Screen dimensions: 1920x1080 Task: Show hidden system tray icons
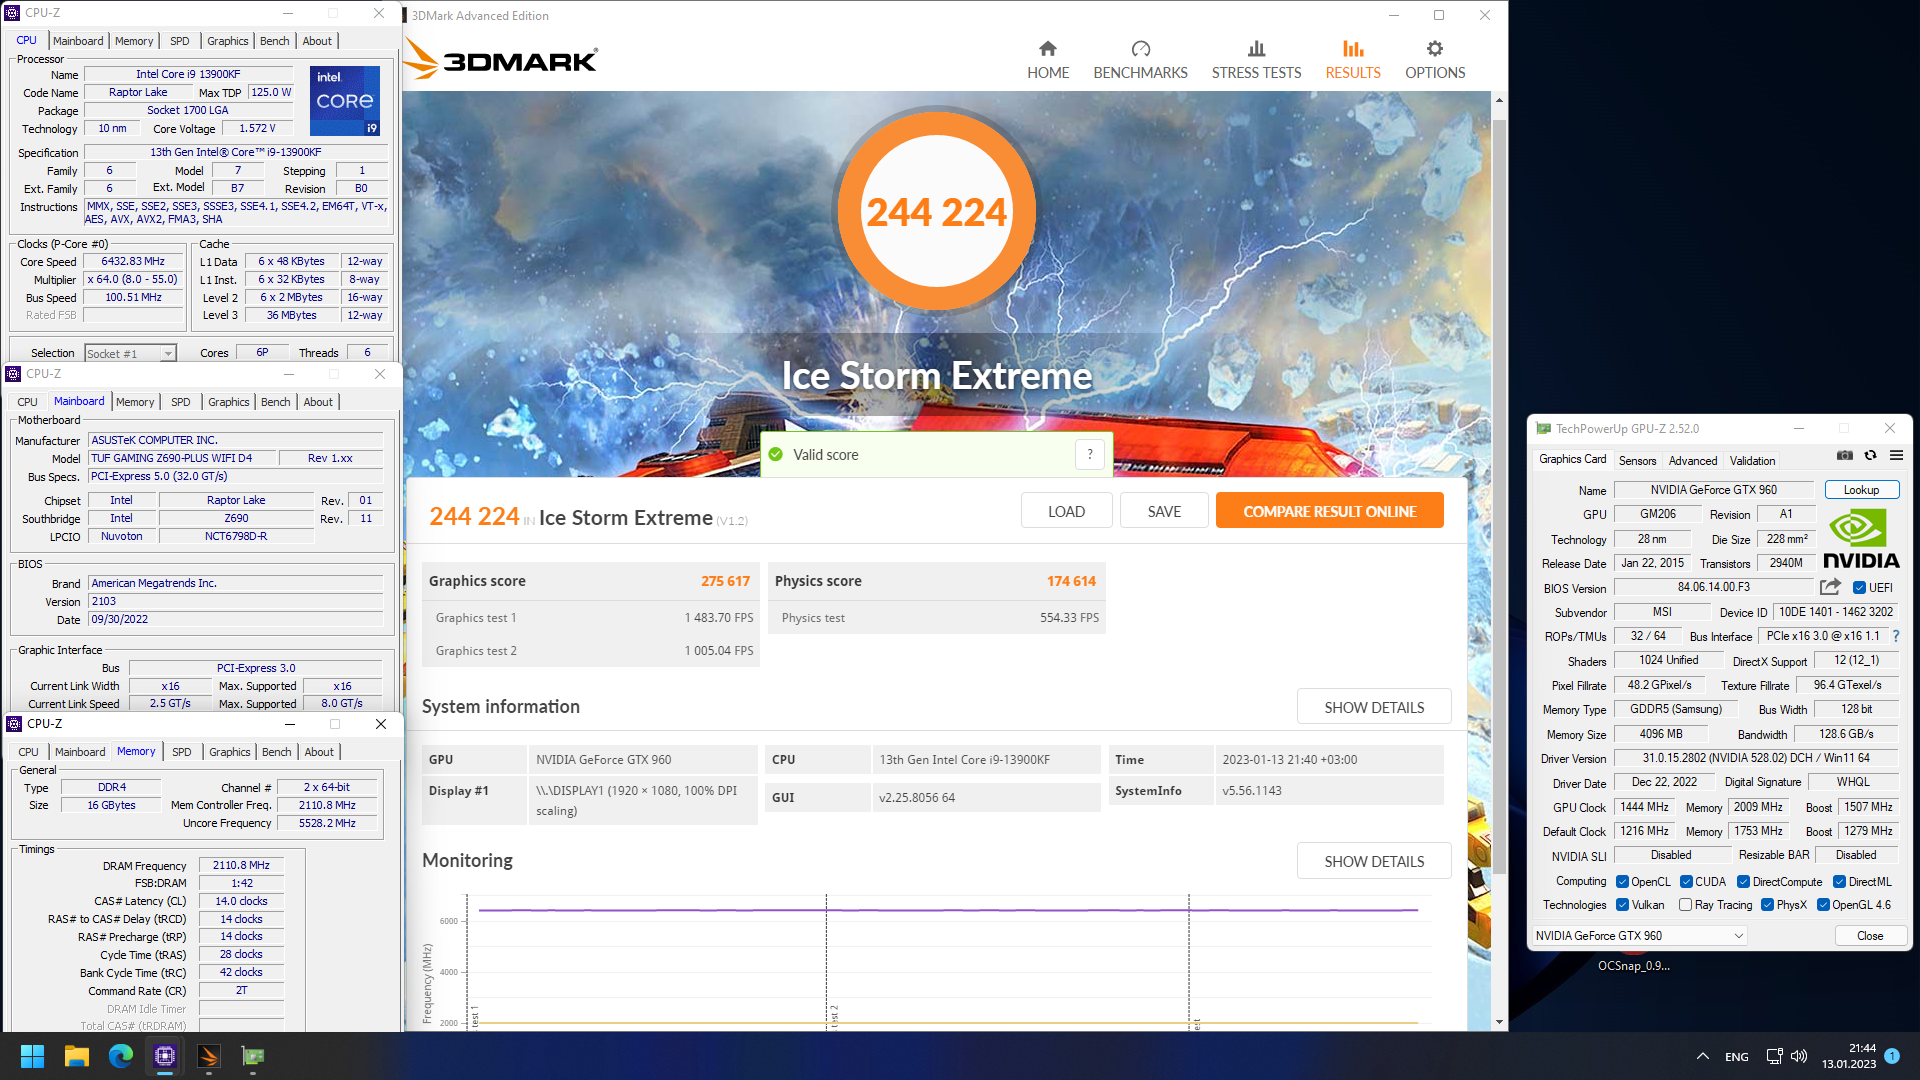pos(1702,1056)
